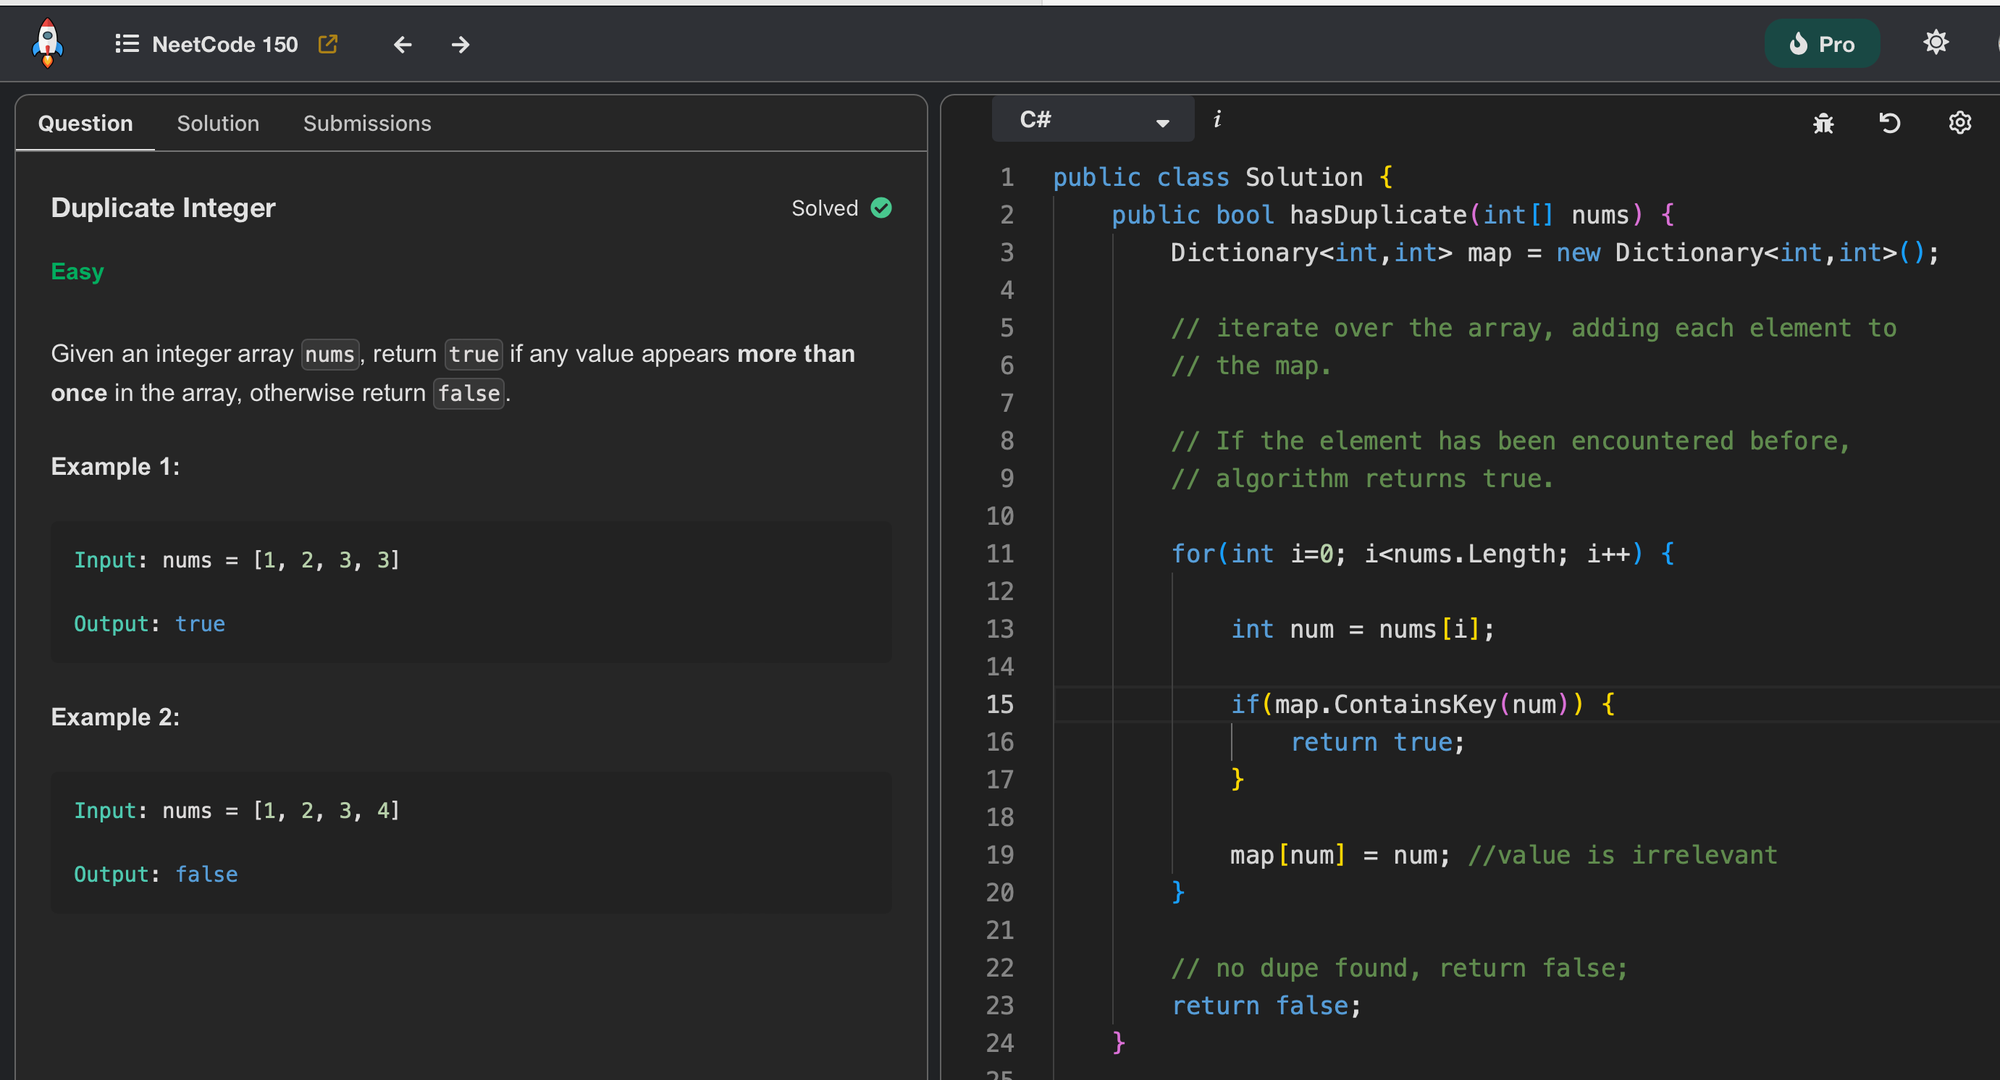Switch to the Solution tab
Viewport: 2000px width, 1080px height.
click(x=218, y=123)
